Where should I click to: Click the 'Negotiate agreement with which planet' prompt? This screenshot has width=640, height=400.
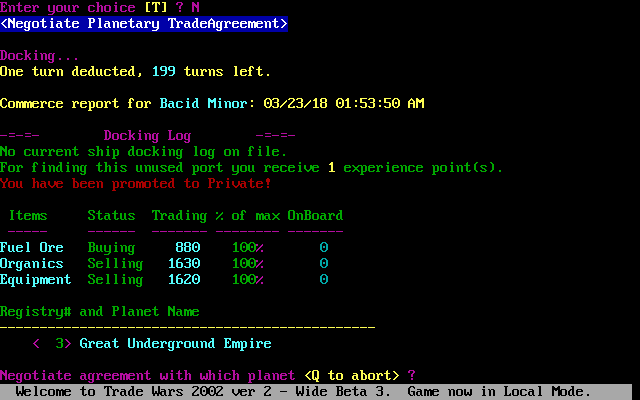(147, 376)
